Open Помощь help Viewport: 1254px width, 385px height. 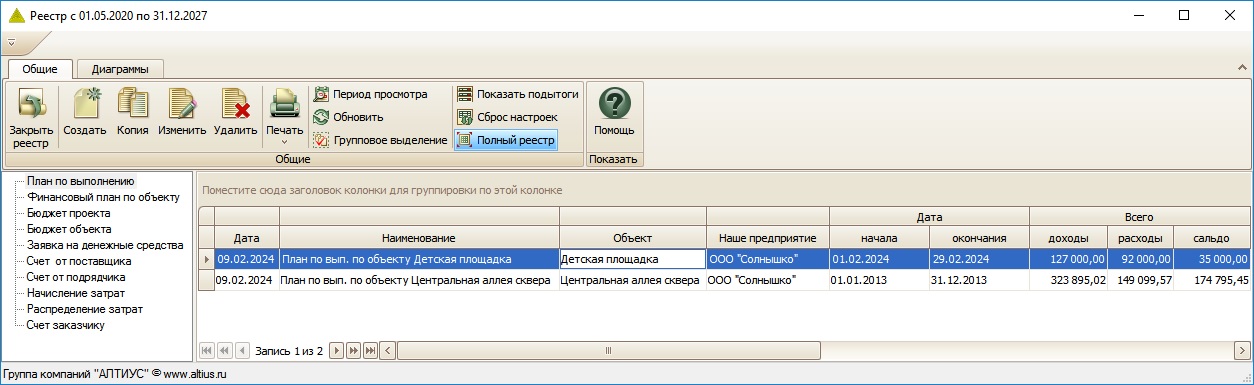614,112
